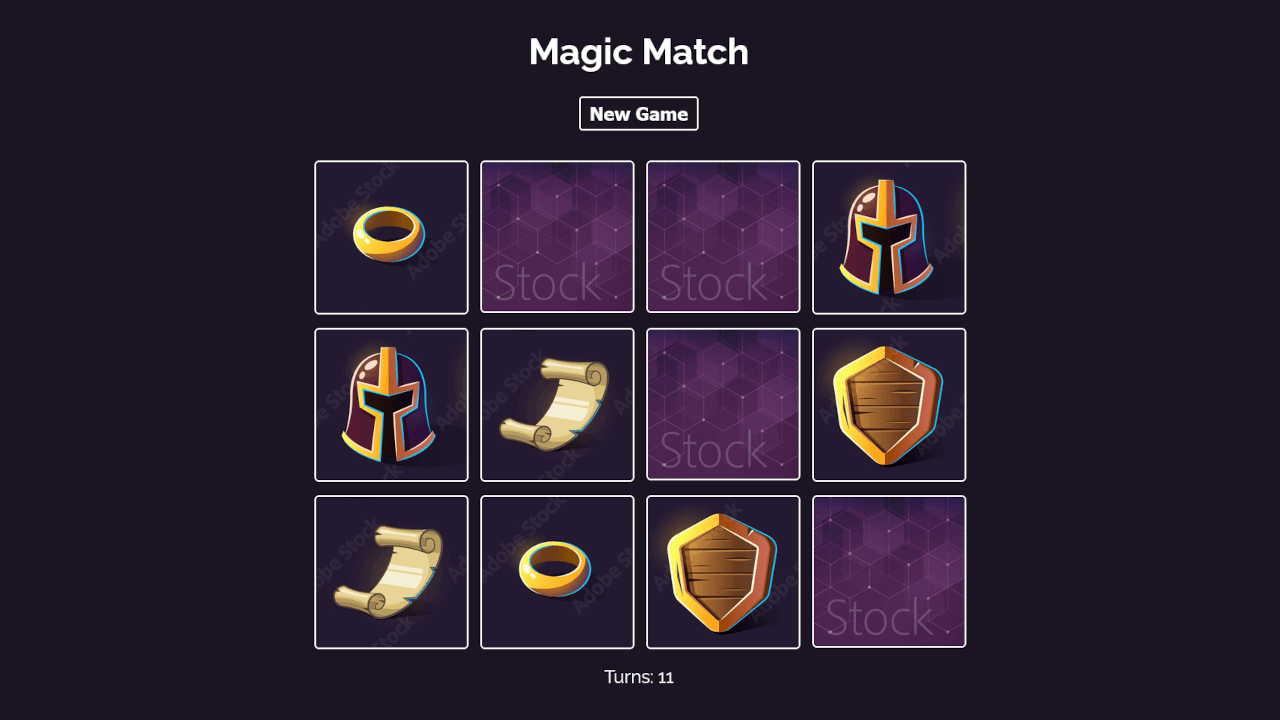Click the New Game button
Image resolution: width=1280 pixels, height=720 pixels.
(639, 114)
